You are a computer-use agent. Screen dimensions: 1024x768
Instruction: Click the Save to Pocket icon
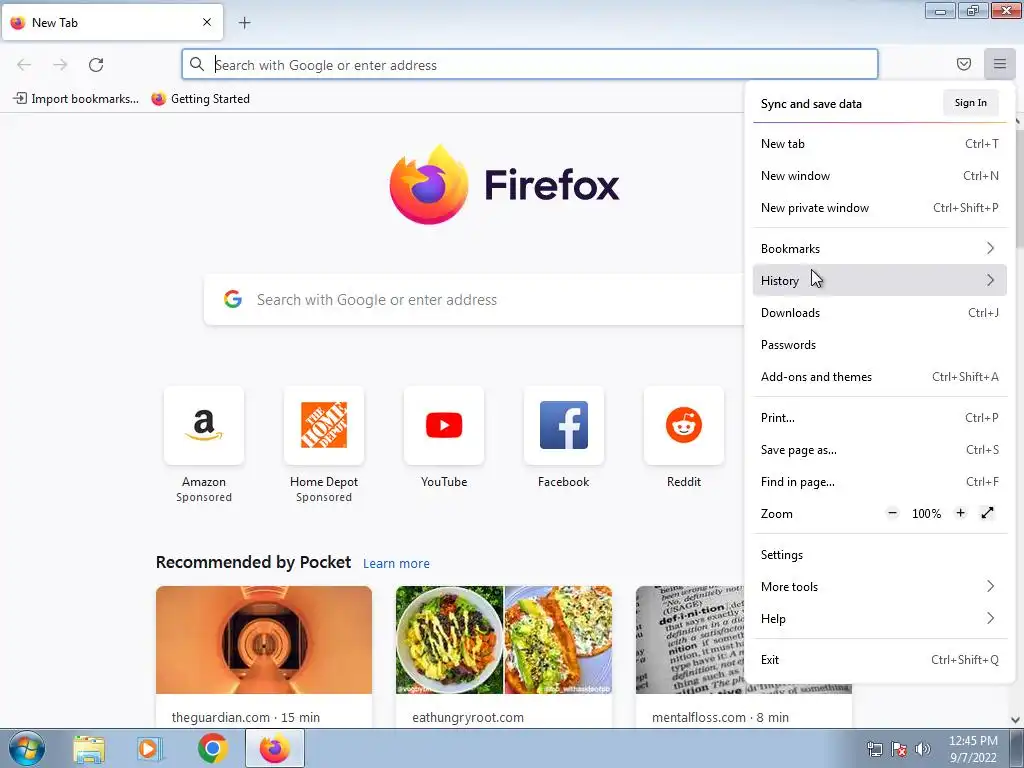click(x=963, y=64)
